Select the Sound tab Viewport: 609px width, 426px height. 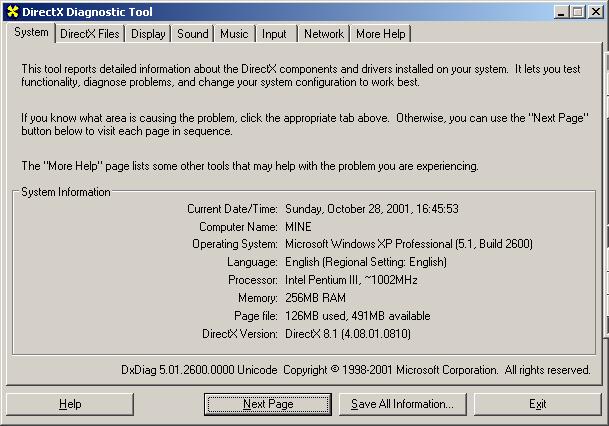point(192,34)
